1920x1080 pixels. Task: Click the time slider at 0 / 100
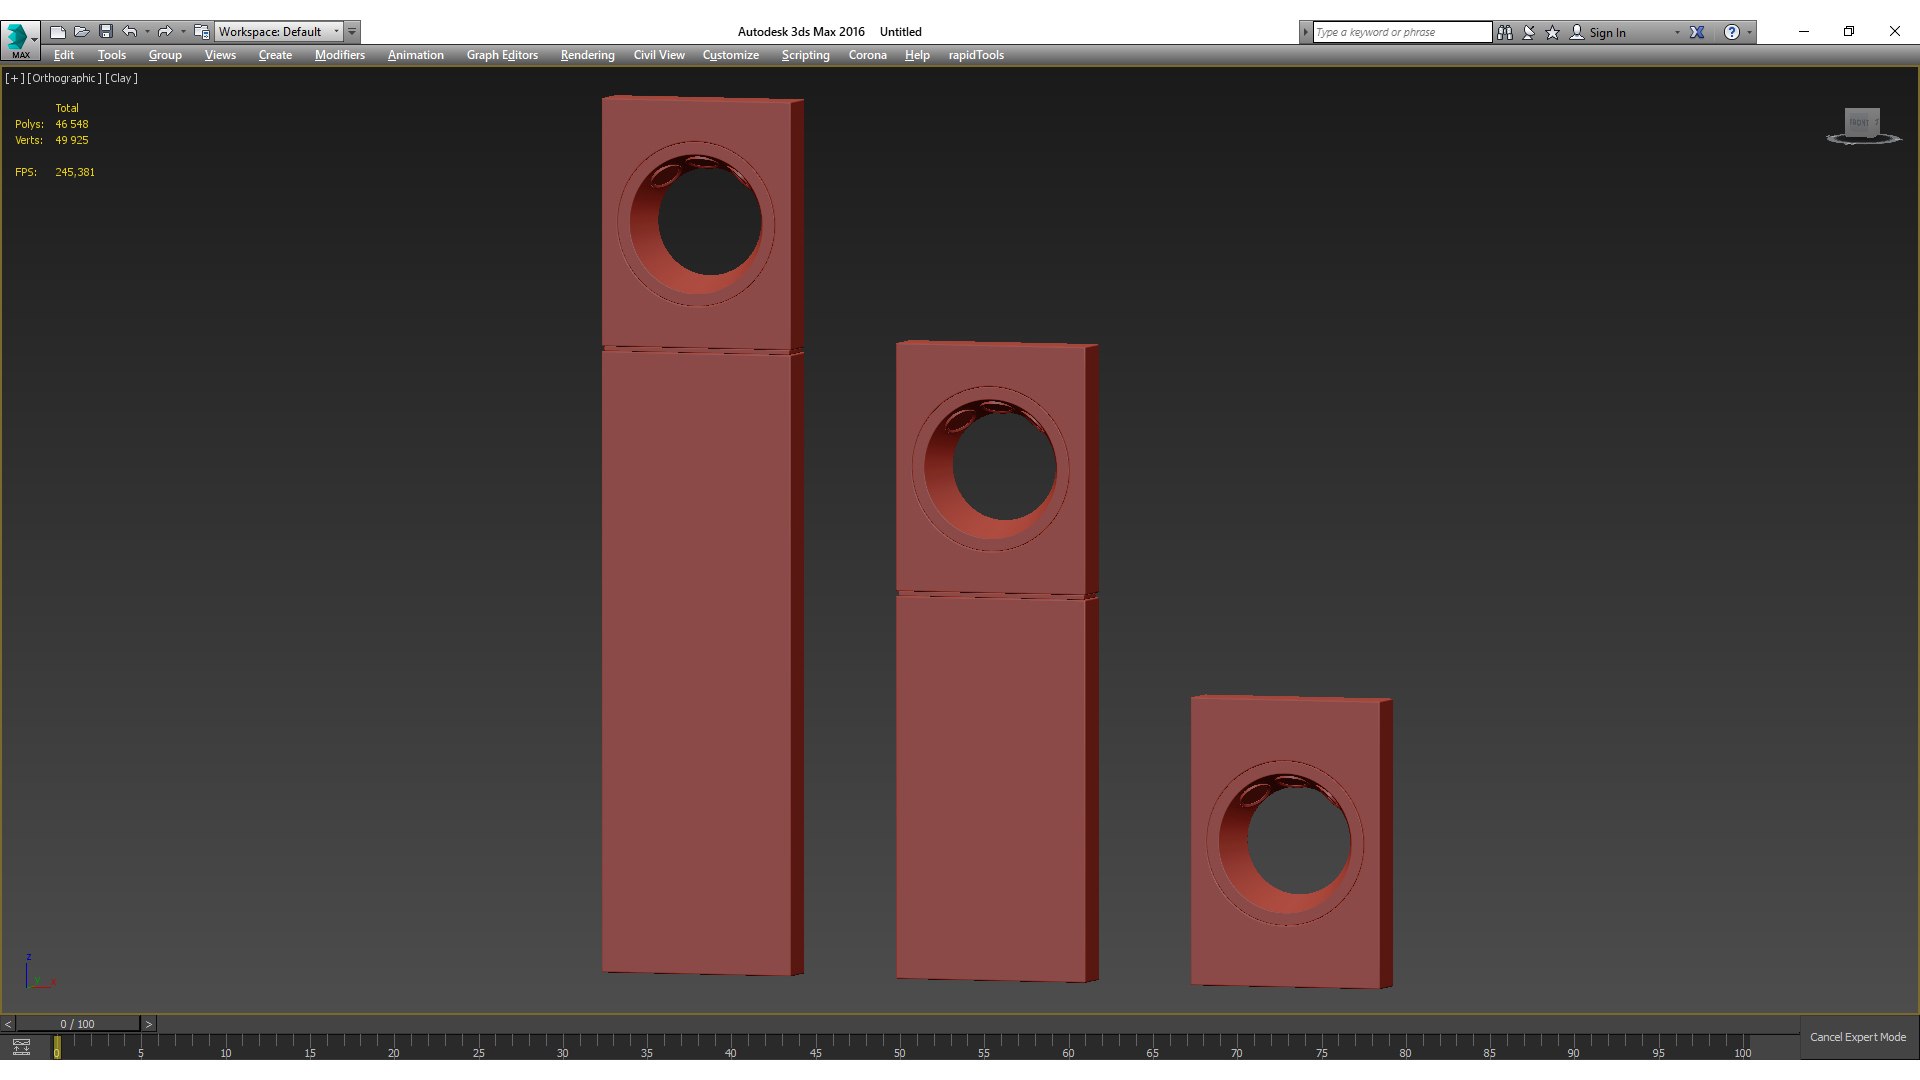pos(77,1024)
